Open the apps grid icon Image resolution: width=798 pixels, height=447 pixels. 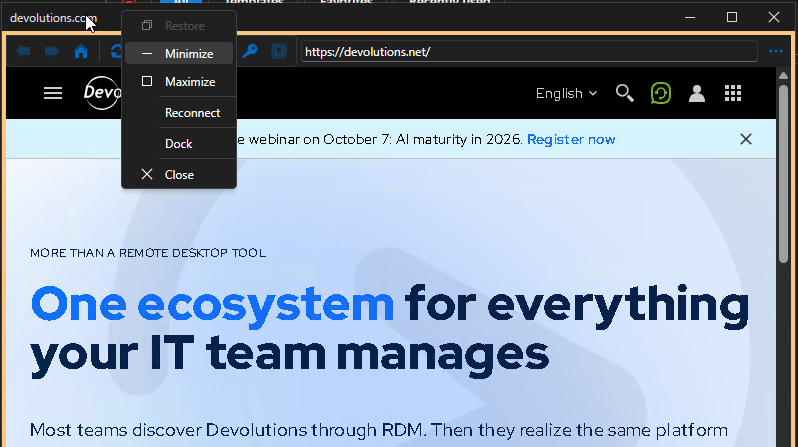[733, 93]
